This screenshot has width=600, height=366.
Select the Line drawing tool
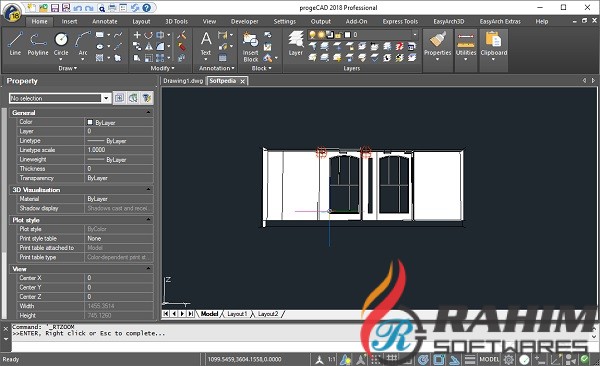point(15,43)
